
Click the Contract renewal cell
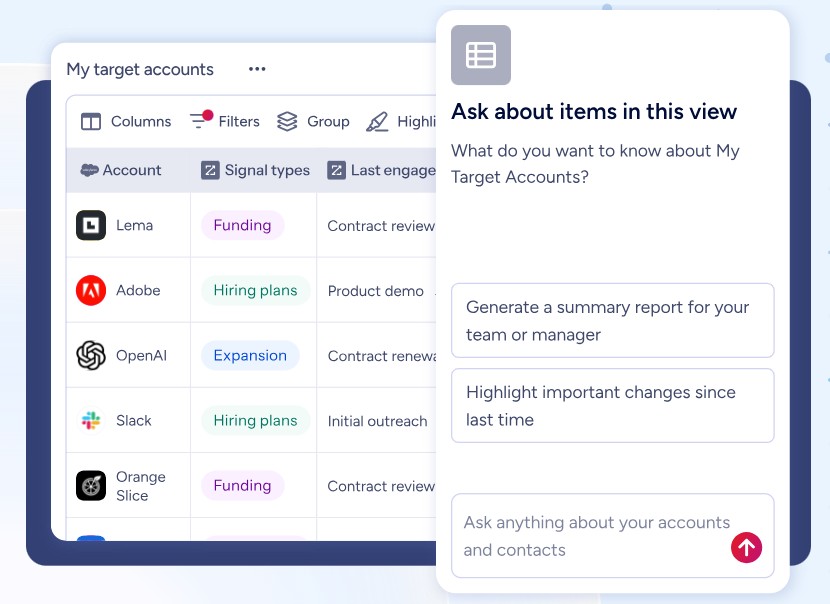tap(381, 356)
